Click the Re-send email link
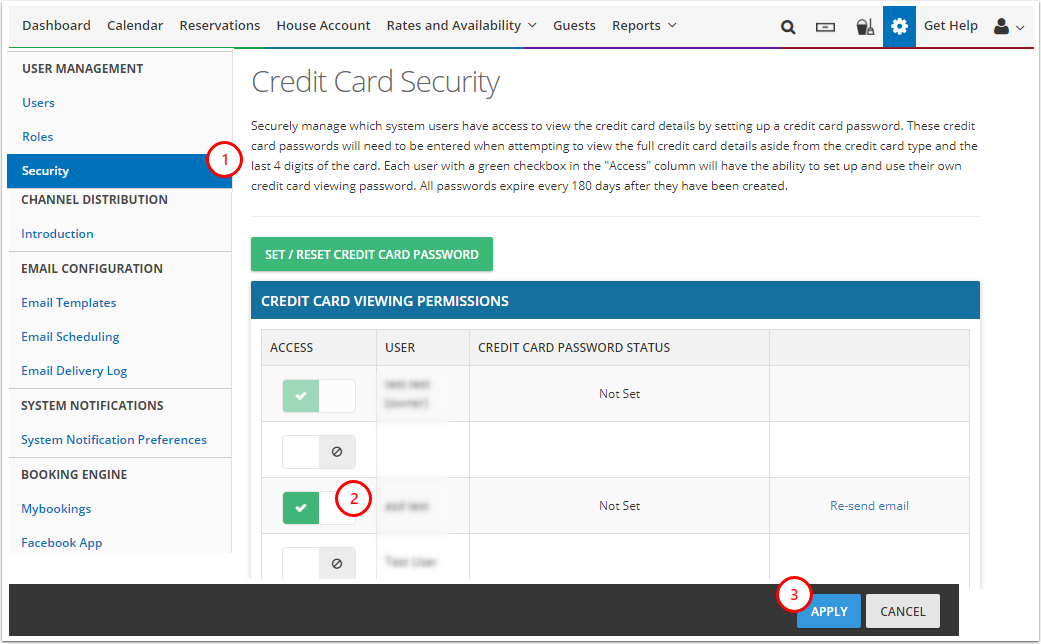 [868, 506]
